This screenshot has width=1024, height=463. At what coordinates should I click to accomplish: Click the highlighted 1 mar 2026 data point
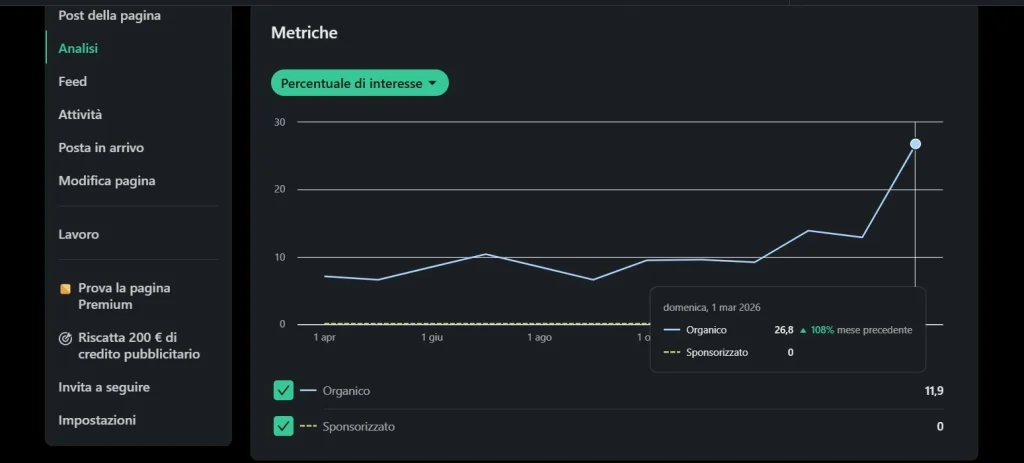pyautogui.click(x=916, y=144)
